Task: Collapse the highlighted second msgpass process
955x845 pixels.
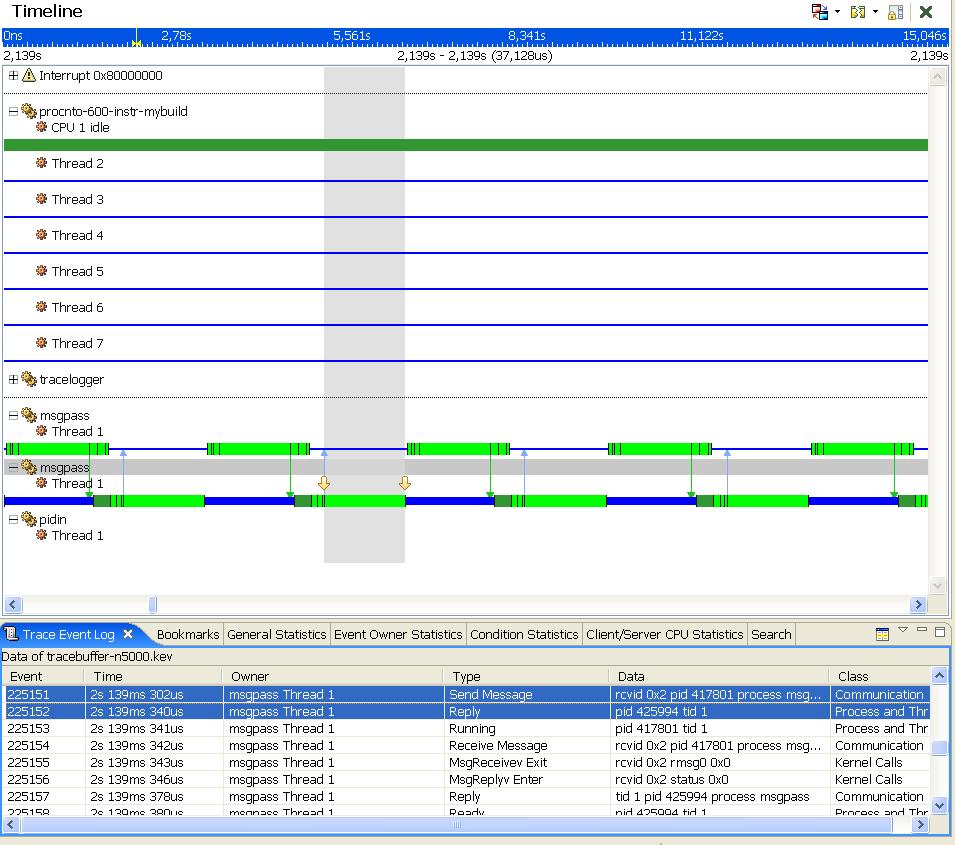Action: 13,468
